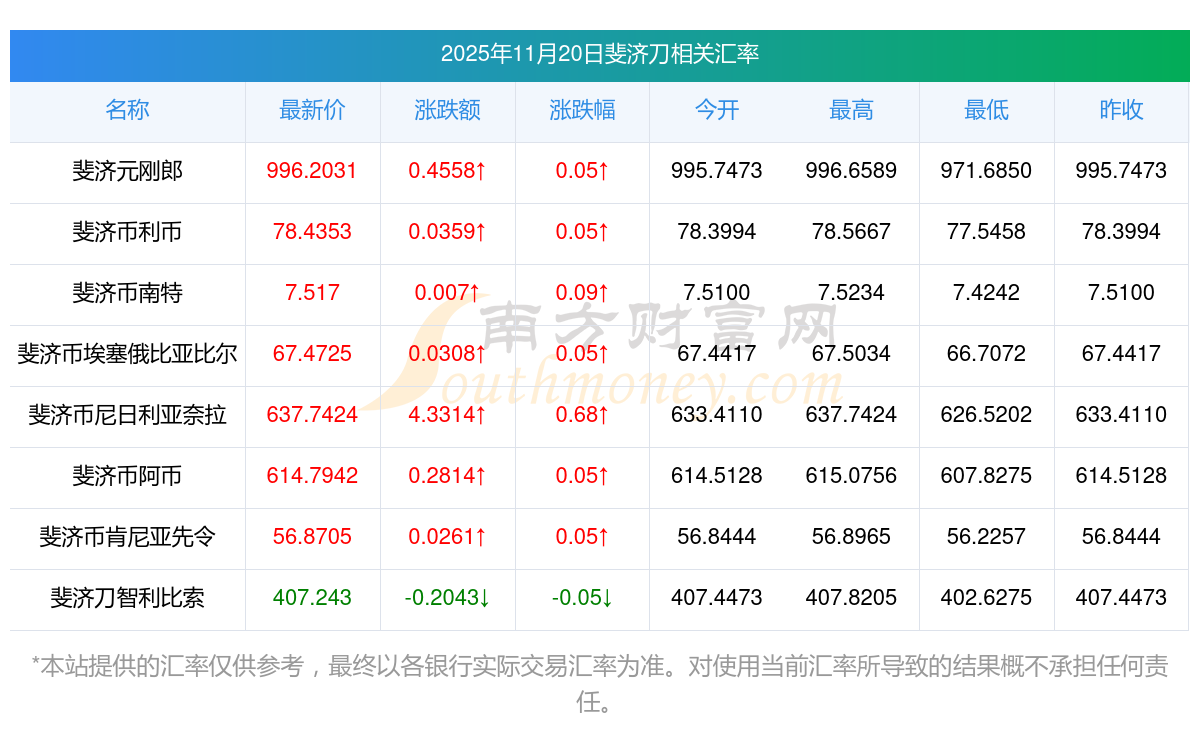Select the 今开 column header

[x=717, y=110]
